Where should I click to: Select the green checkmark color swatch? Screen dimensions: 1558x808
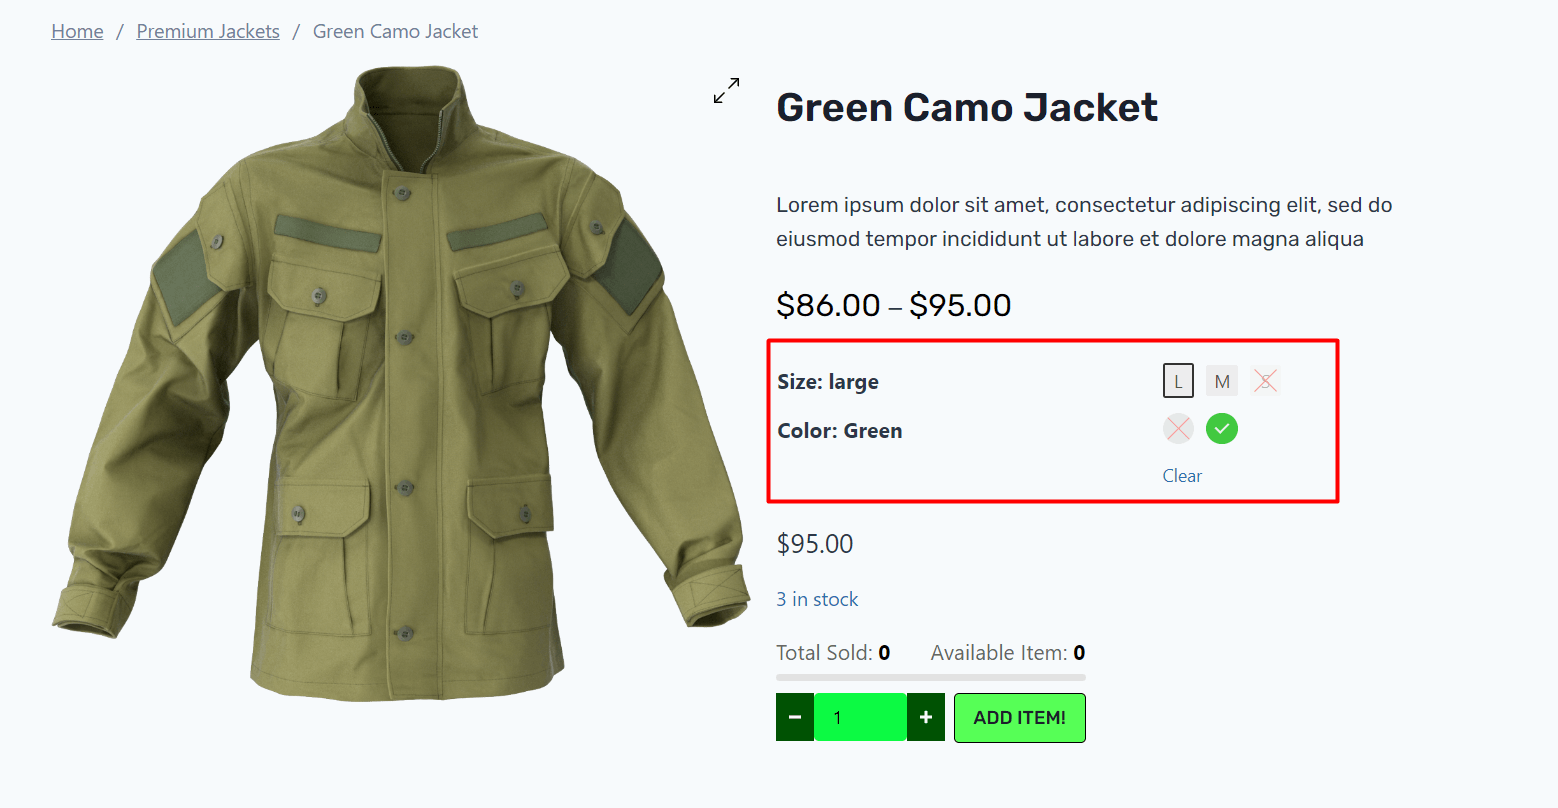(x=1221, y=429)
